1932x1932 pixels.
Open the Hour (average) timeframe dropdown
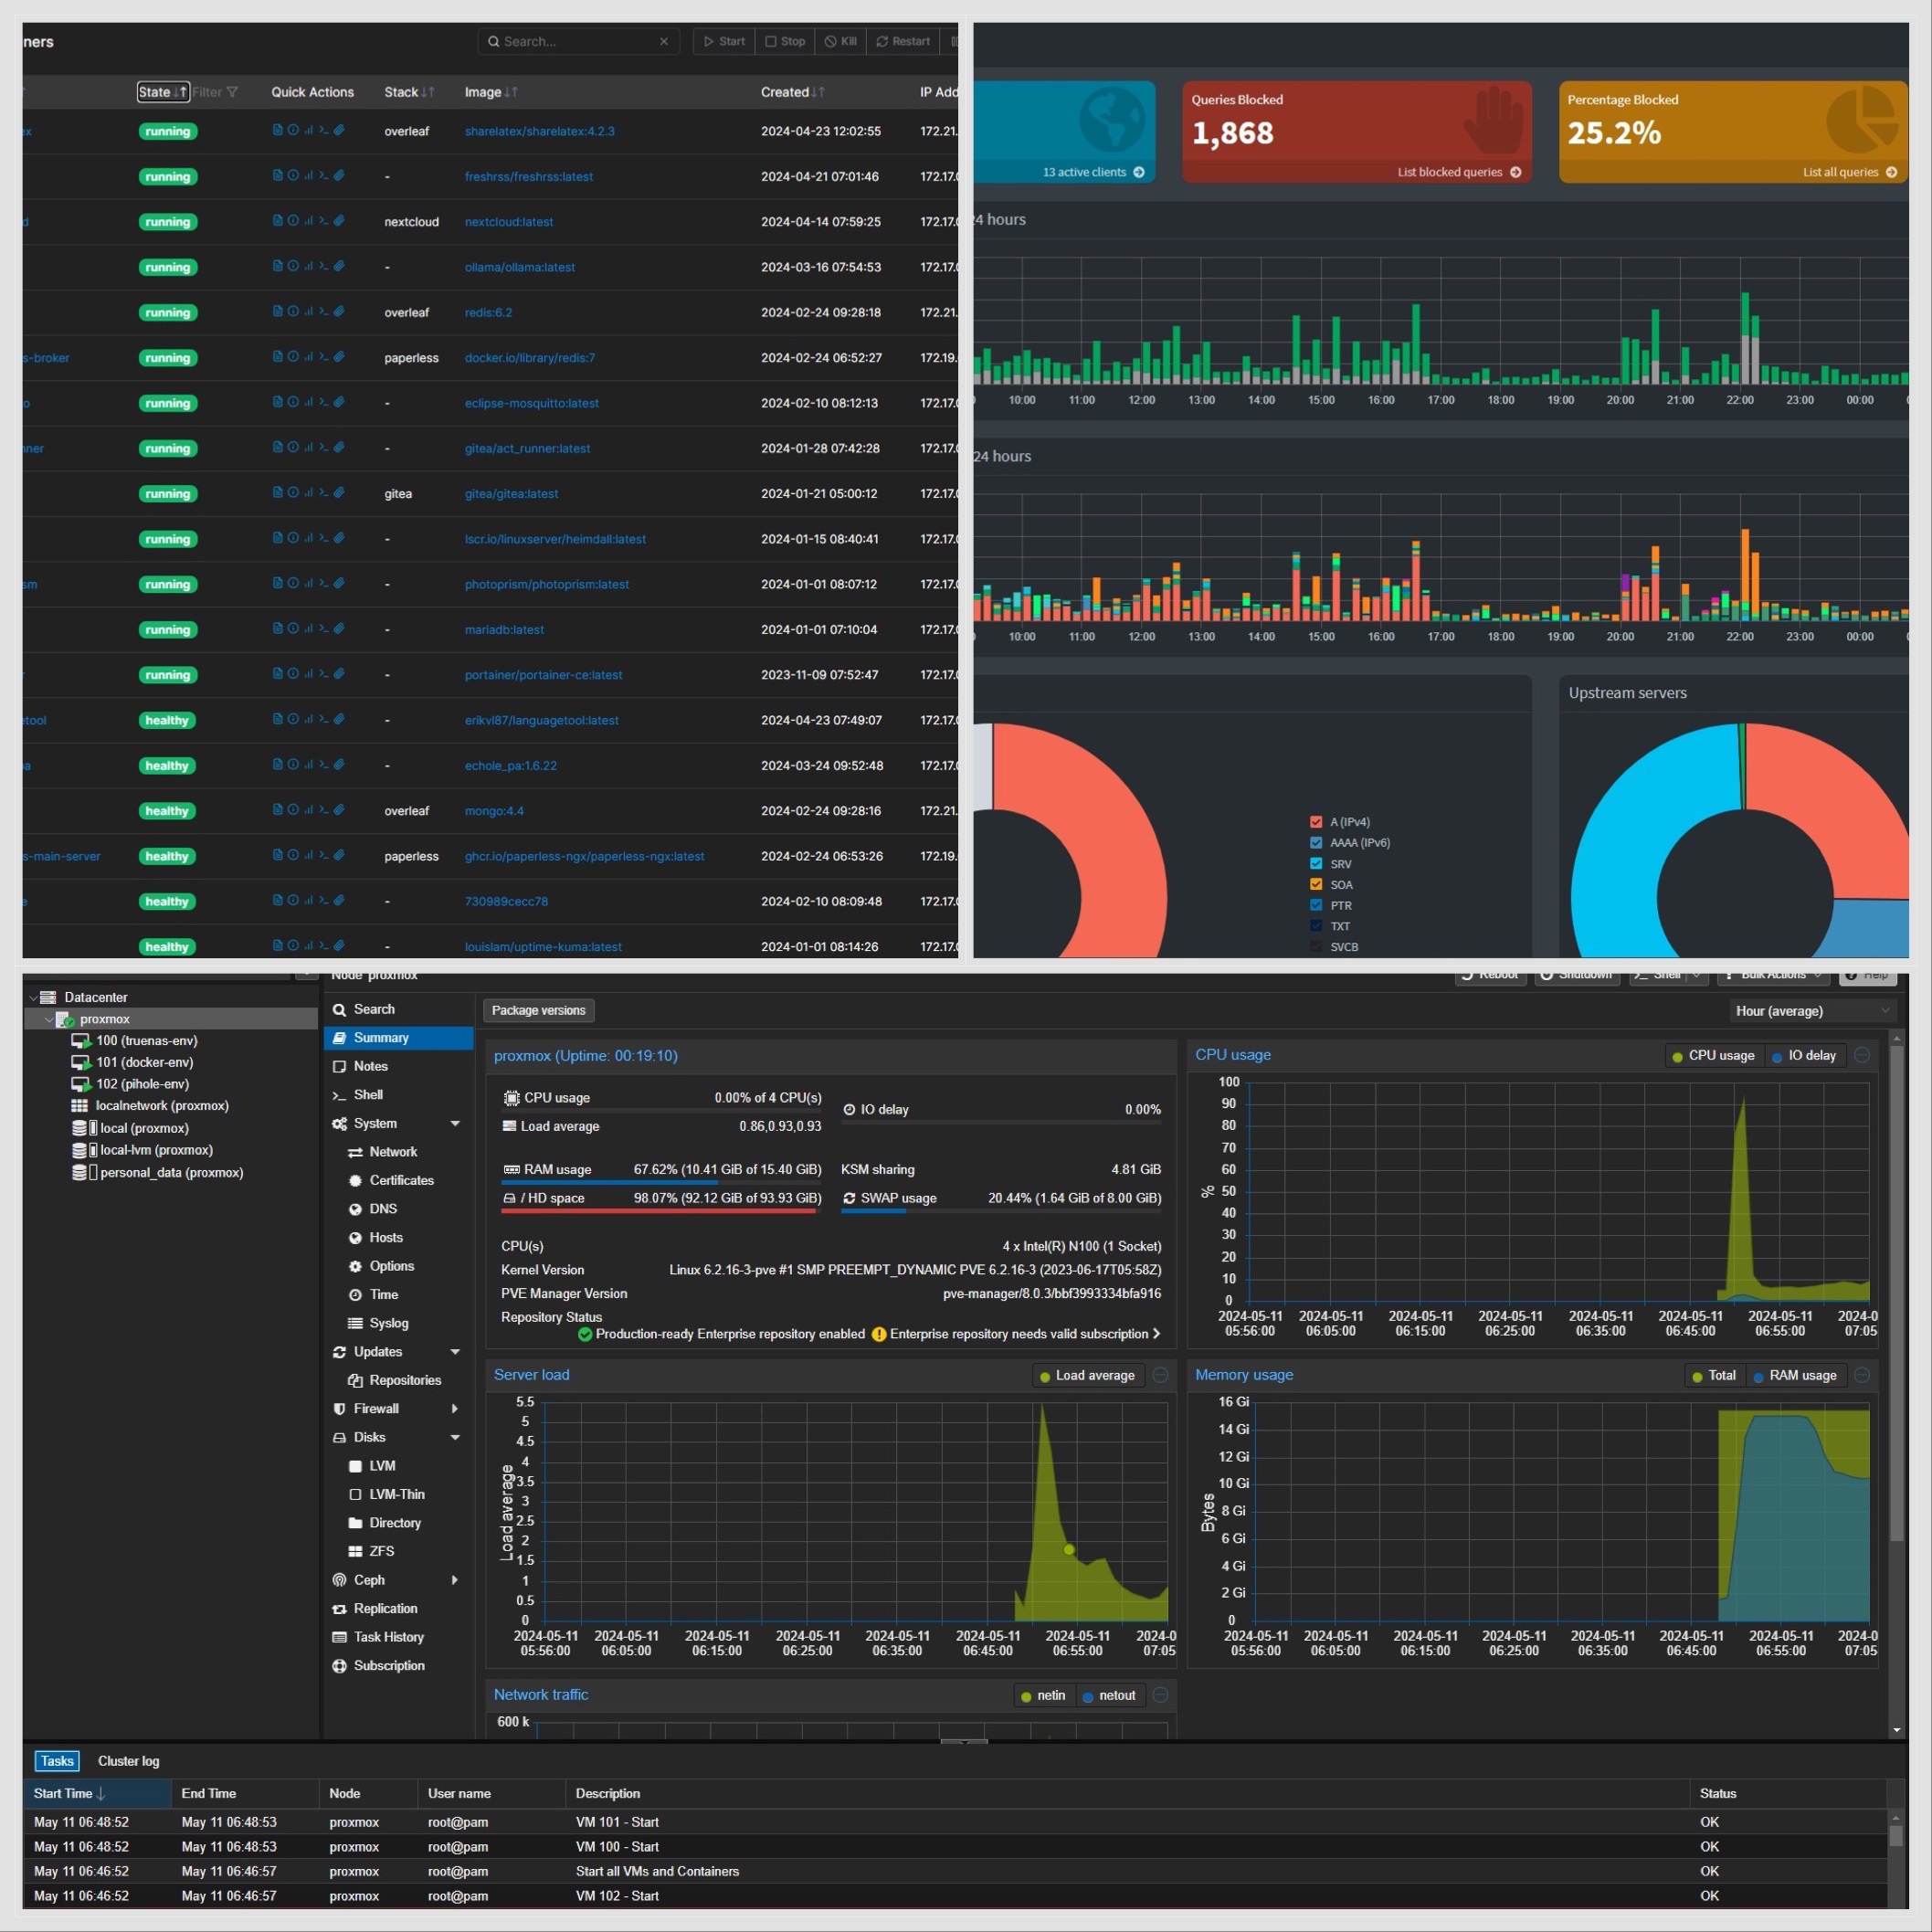1812,1011
